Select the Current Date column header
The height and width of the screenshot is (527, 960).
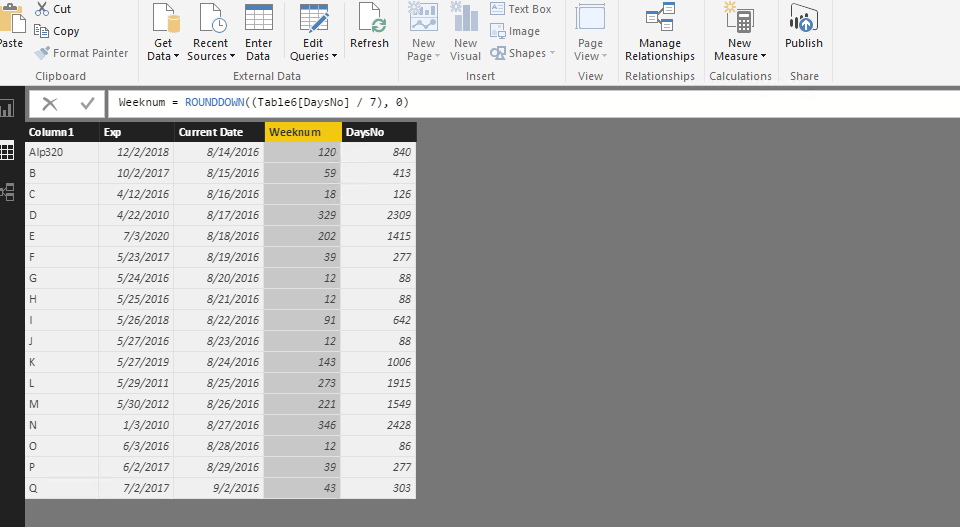(219, 132)
